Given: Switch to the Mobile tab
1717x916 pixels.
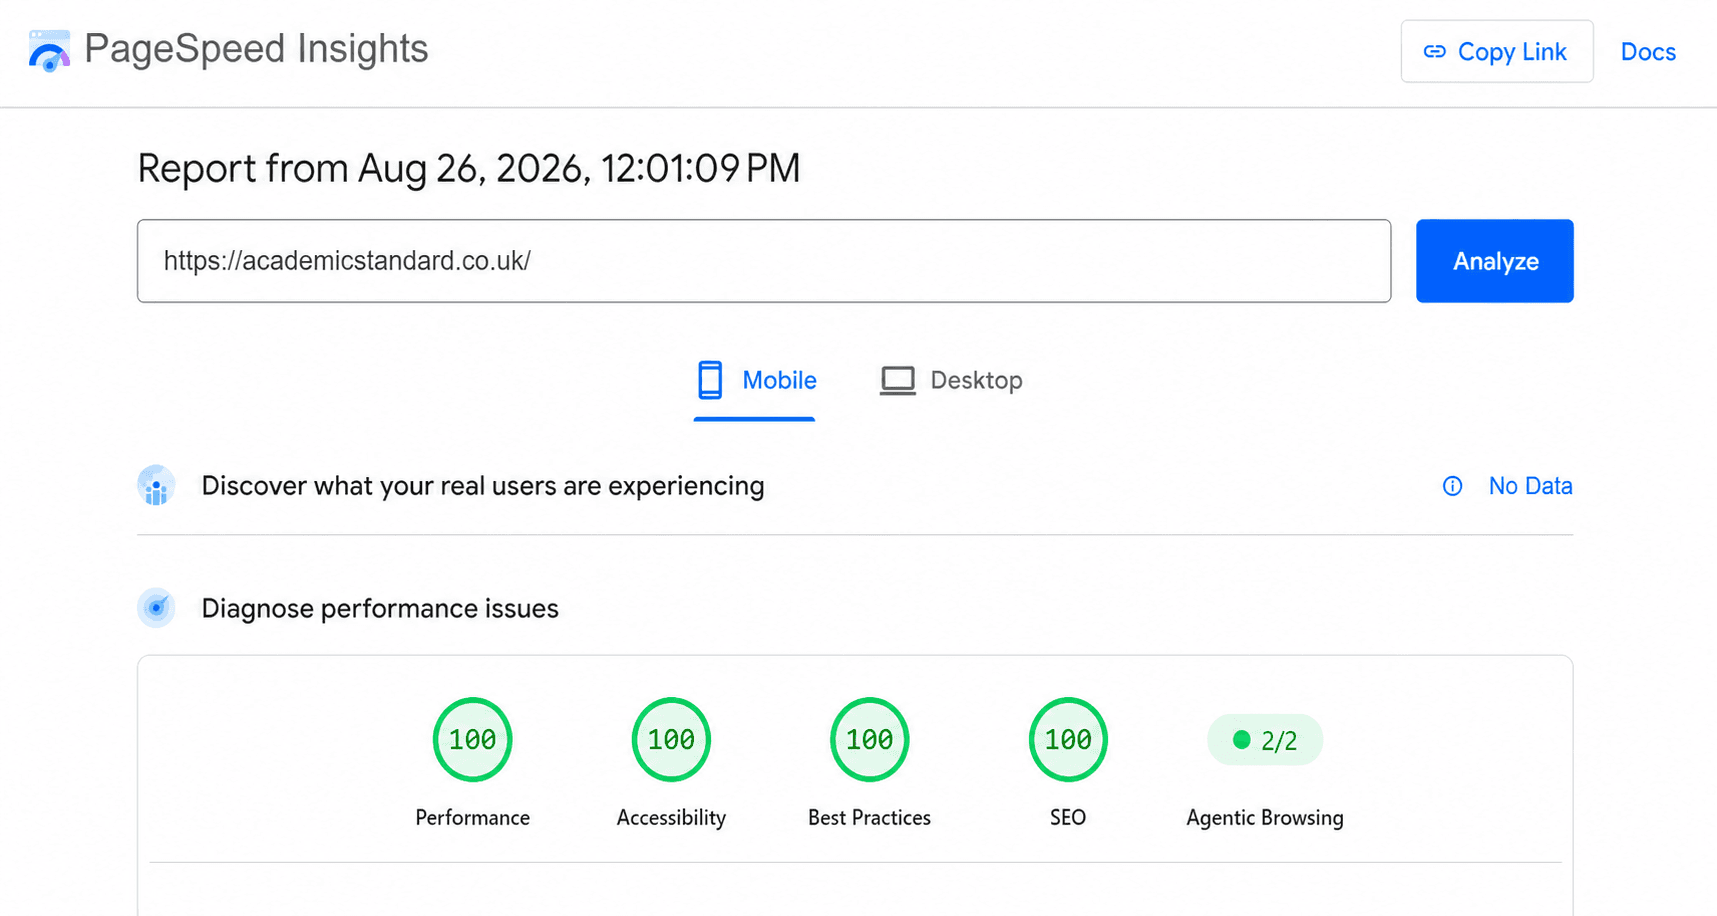Looking at the screenshot, I should [756, 381].
